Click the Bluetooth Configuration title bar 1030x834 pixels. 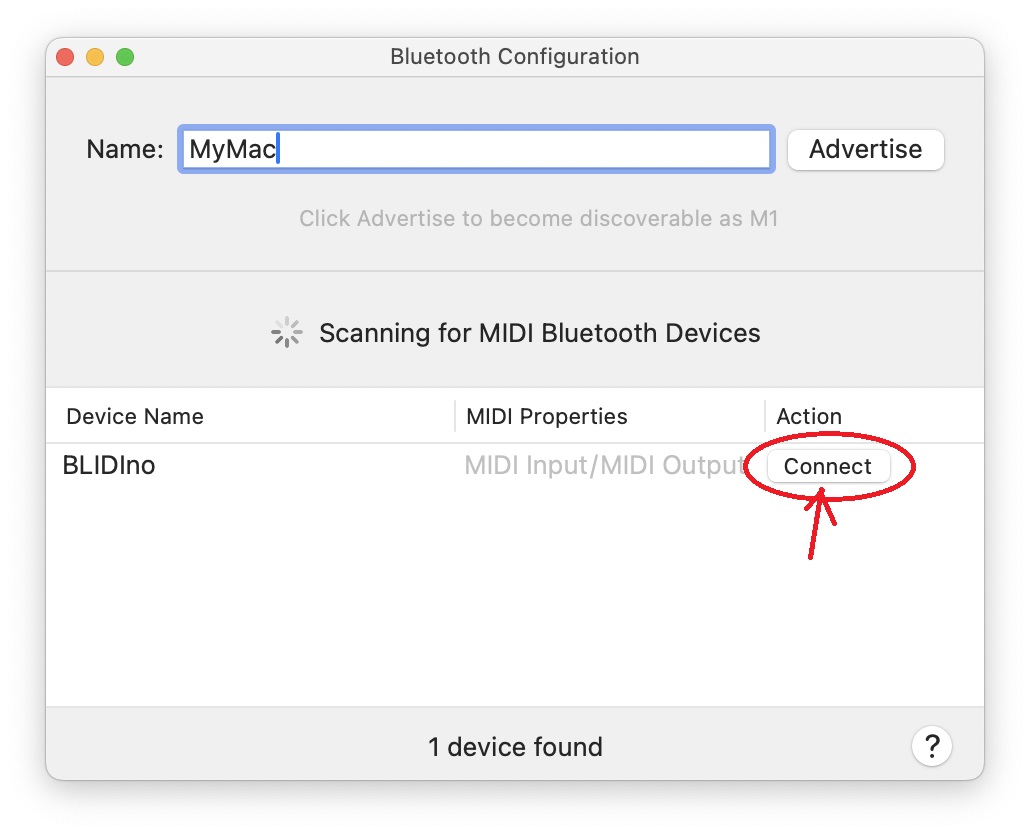[515, 57]
